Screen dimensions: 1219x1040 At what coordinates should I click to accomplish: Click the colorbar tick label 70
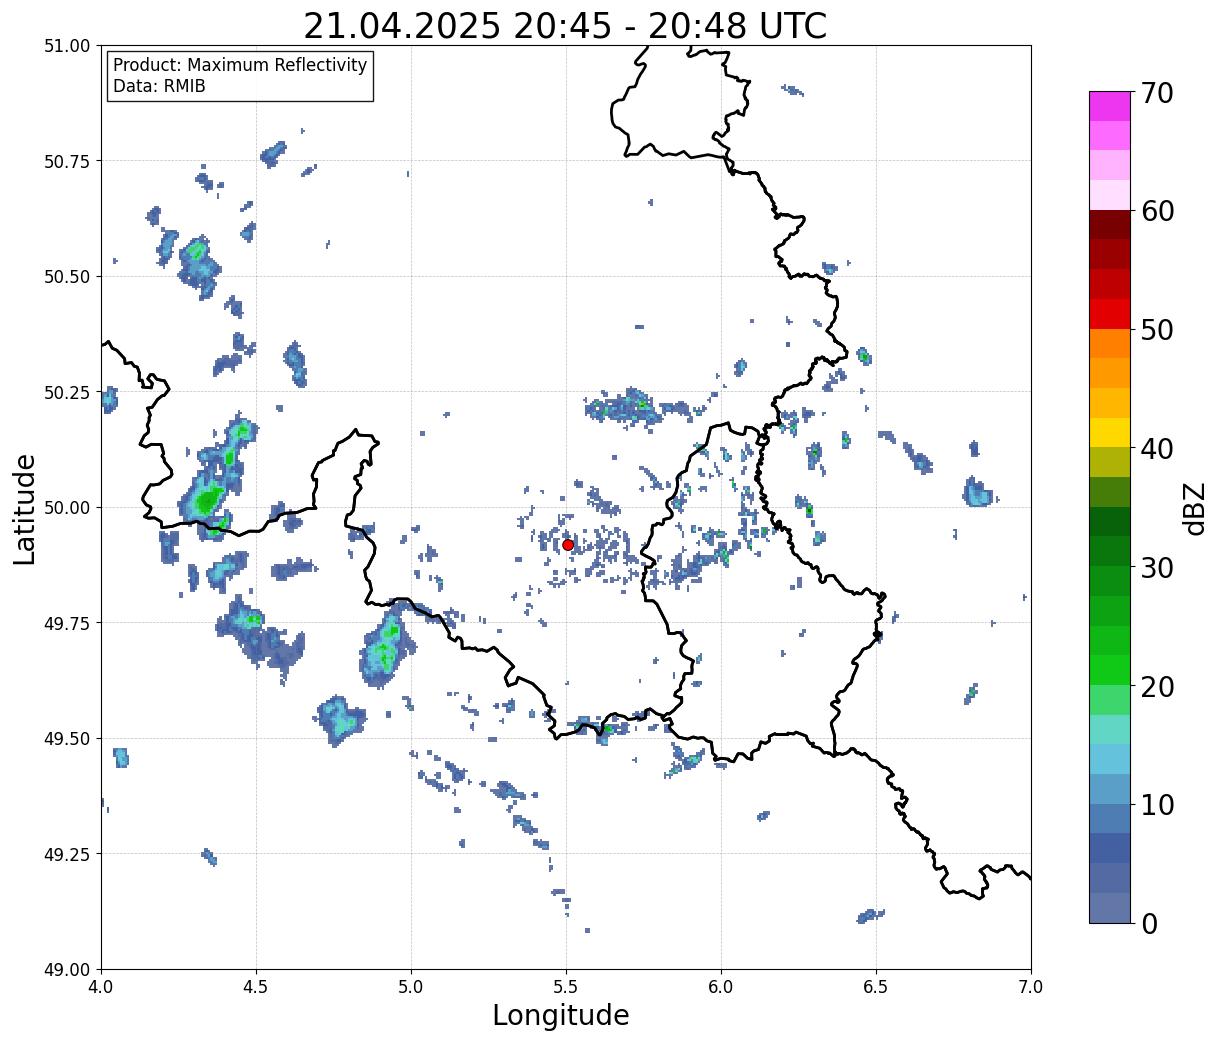(1158, 93)
